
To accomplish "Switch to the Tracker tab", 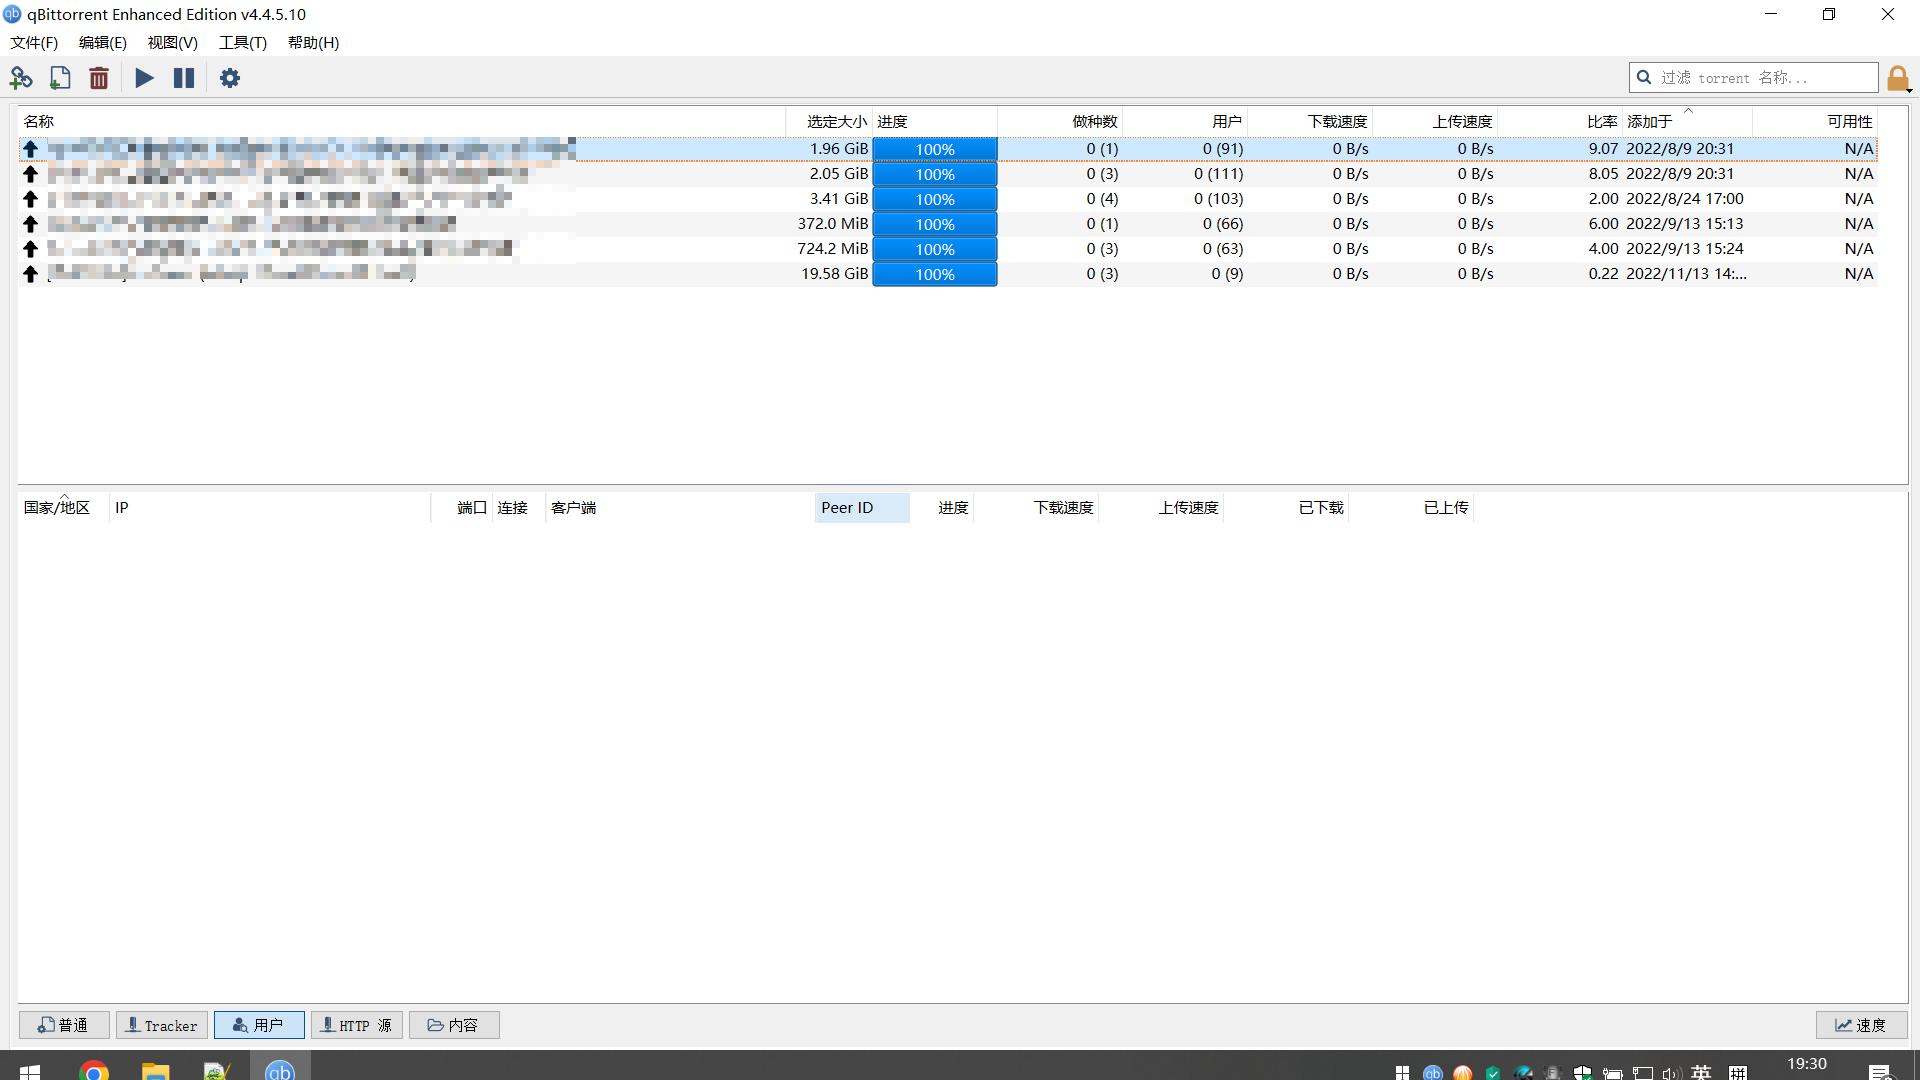I will tap(161, 1025).
